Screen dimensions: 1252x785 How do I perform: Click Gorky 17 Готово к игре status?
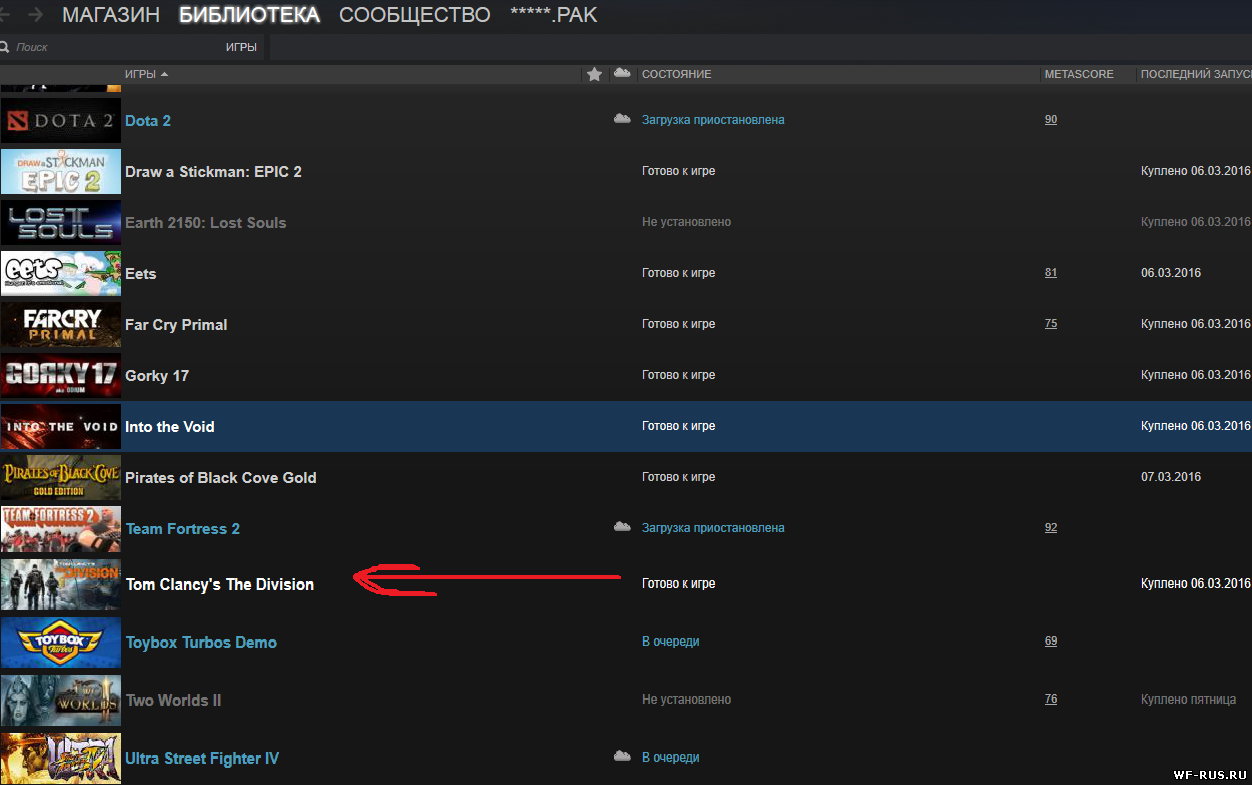[x=679, y=374]
